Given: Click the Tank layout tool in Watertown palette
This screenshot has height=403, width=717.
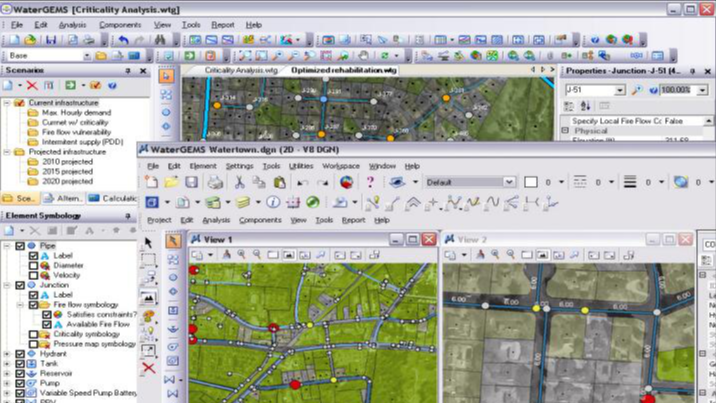Looking at the screenshot, I should [x=173, y=311].
